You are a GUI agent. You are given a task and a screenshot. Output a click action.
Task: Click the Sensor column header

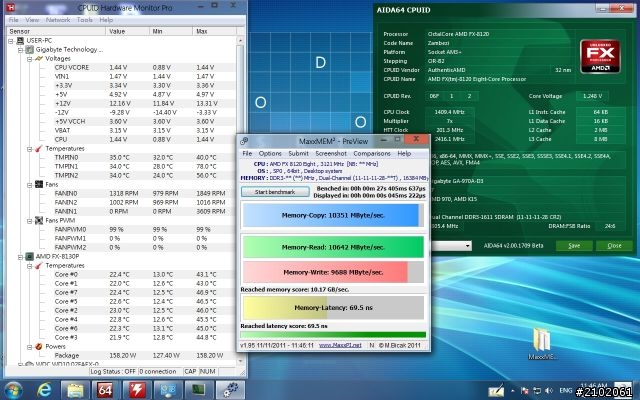(x=56, y=31)
